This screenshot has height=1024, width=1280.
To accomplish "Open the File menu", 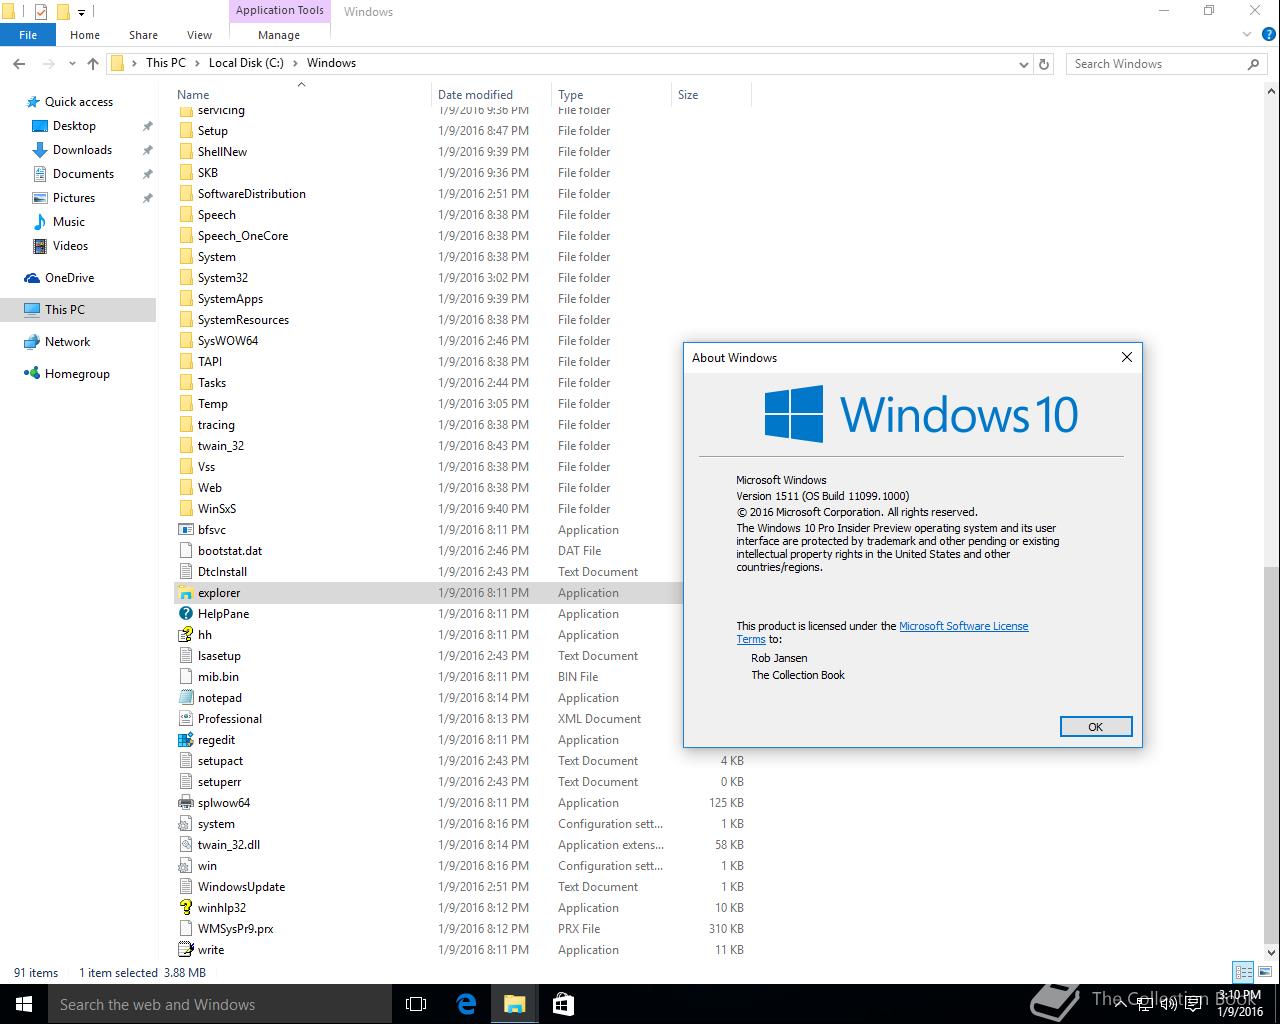I will (x=28, y=34).
